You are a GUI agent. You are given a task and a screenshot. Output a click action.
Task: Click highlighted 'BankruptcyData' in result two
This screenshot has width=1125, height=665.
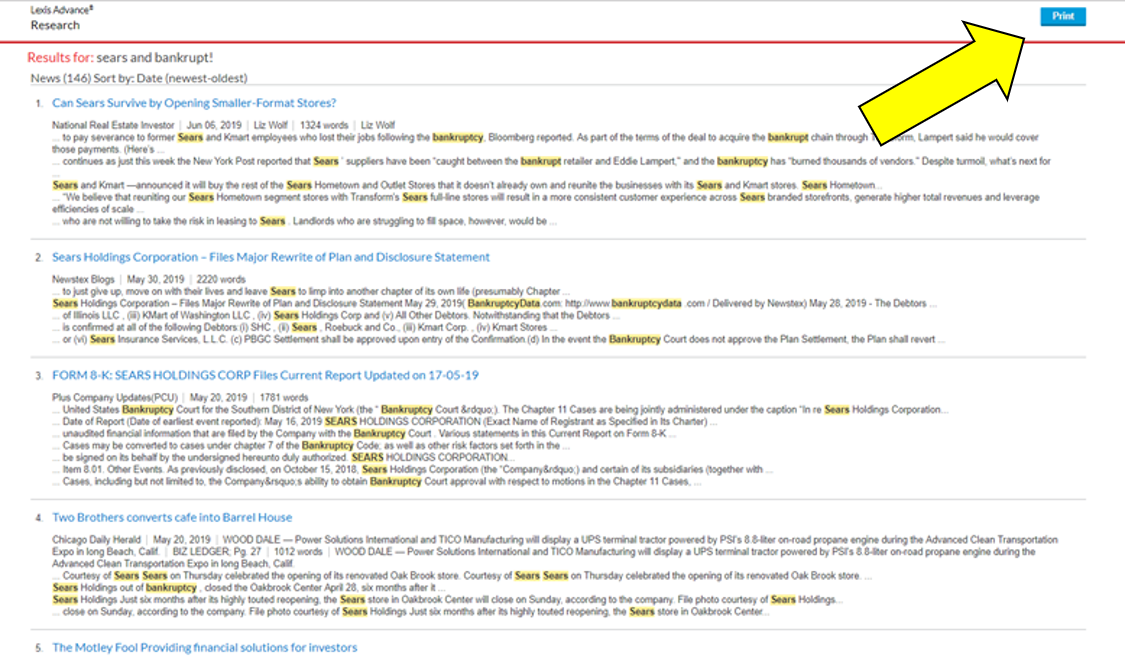[x=503, y=303]
